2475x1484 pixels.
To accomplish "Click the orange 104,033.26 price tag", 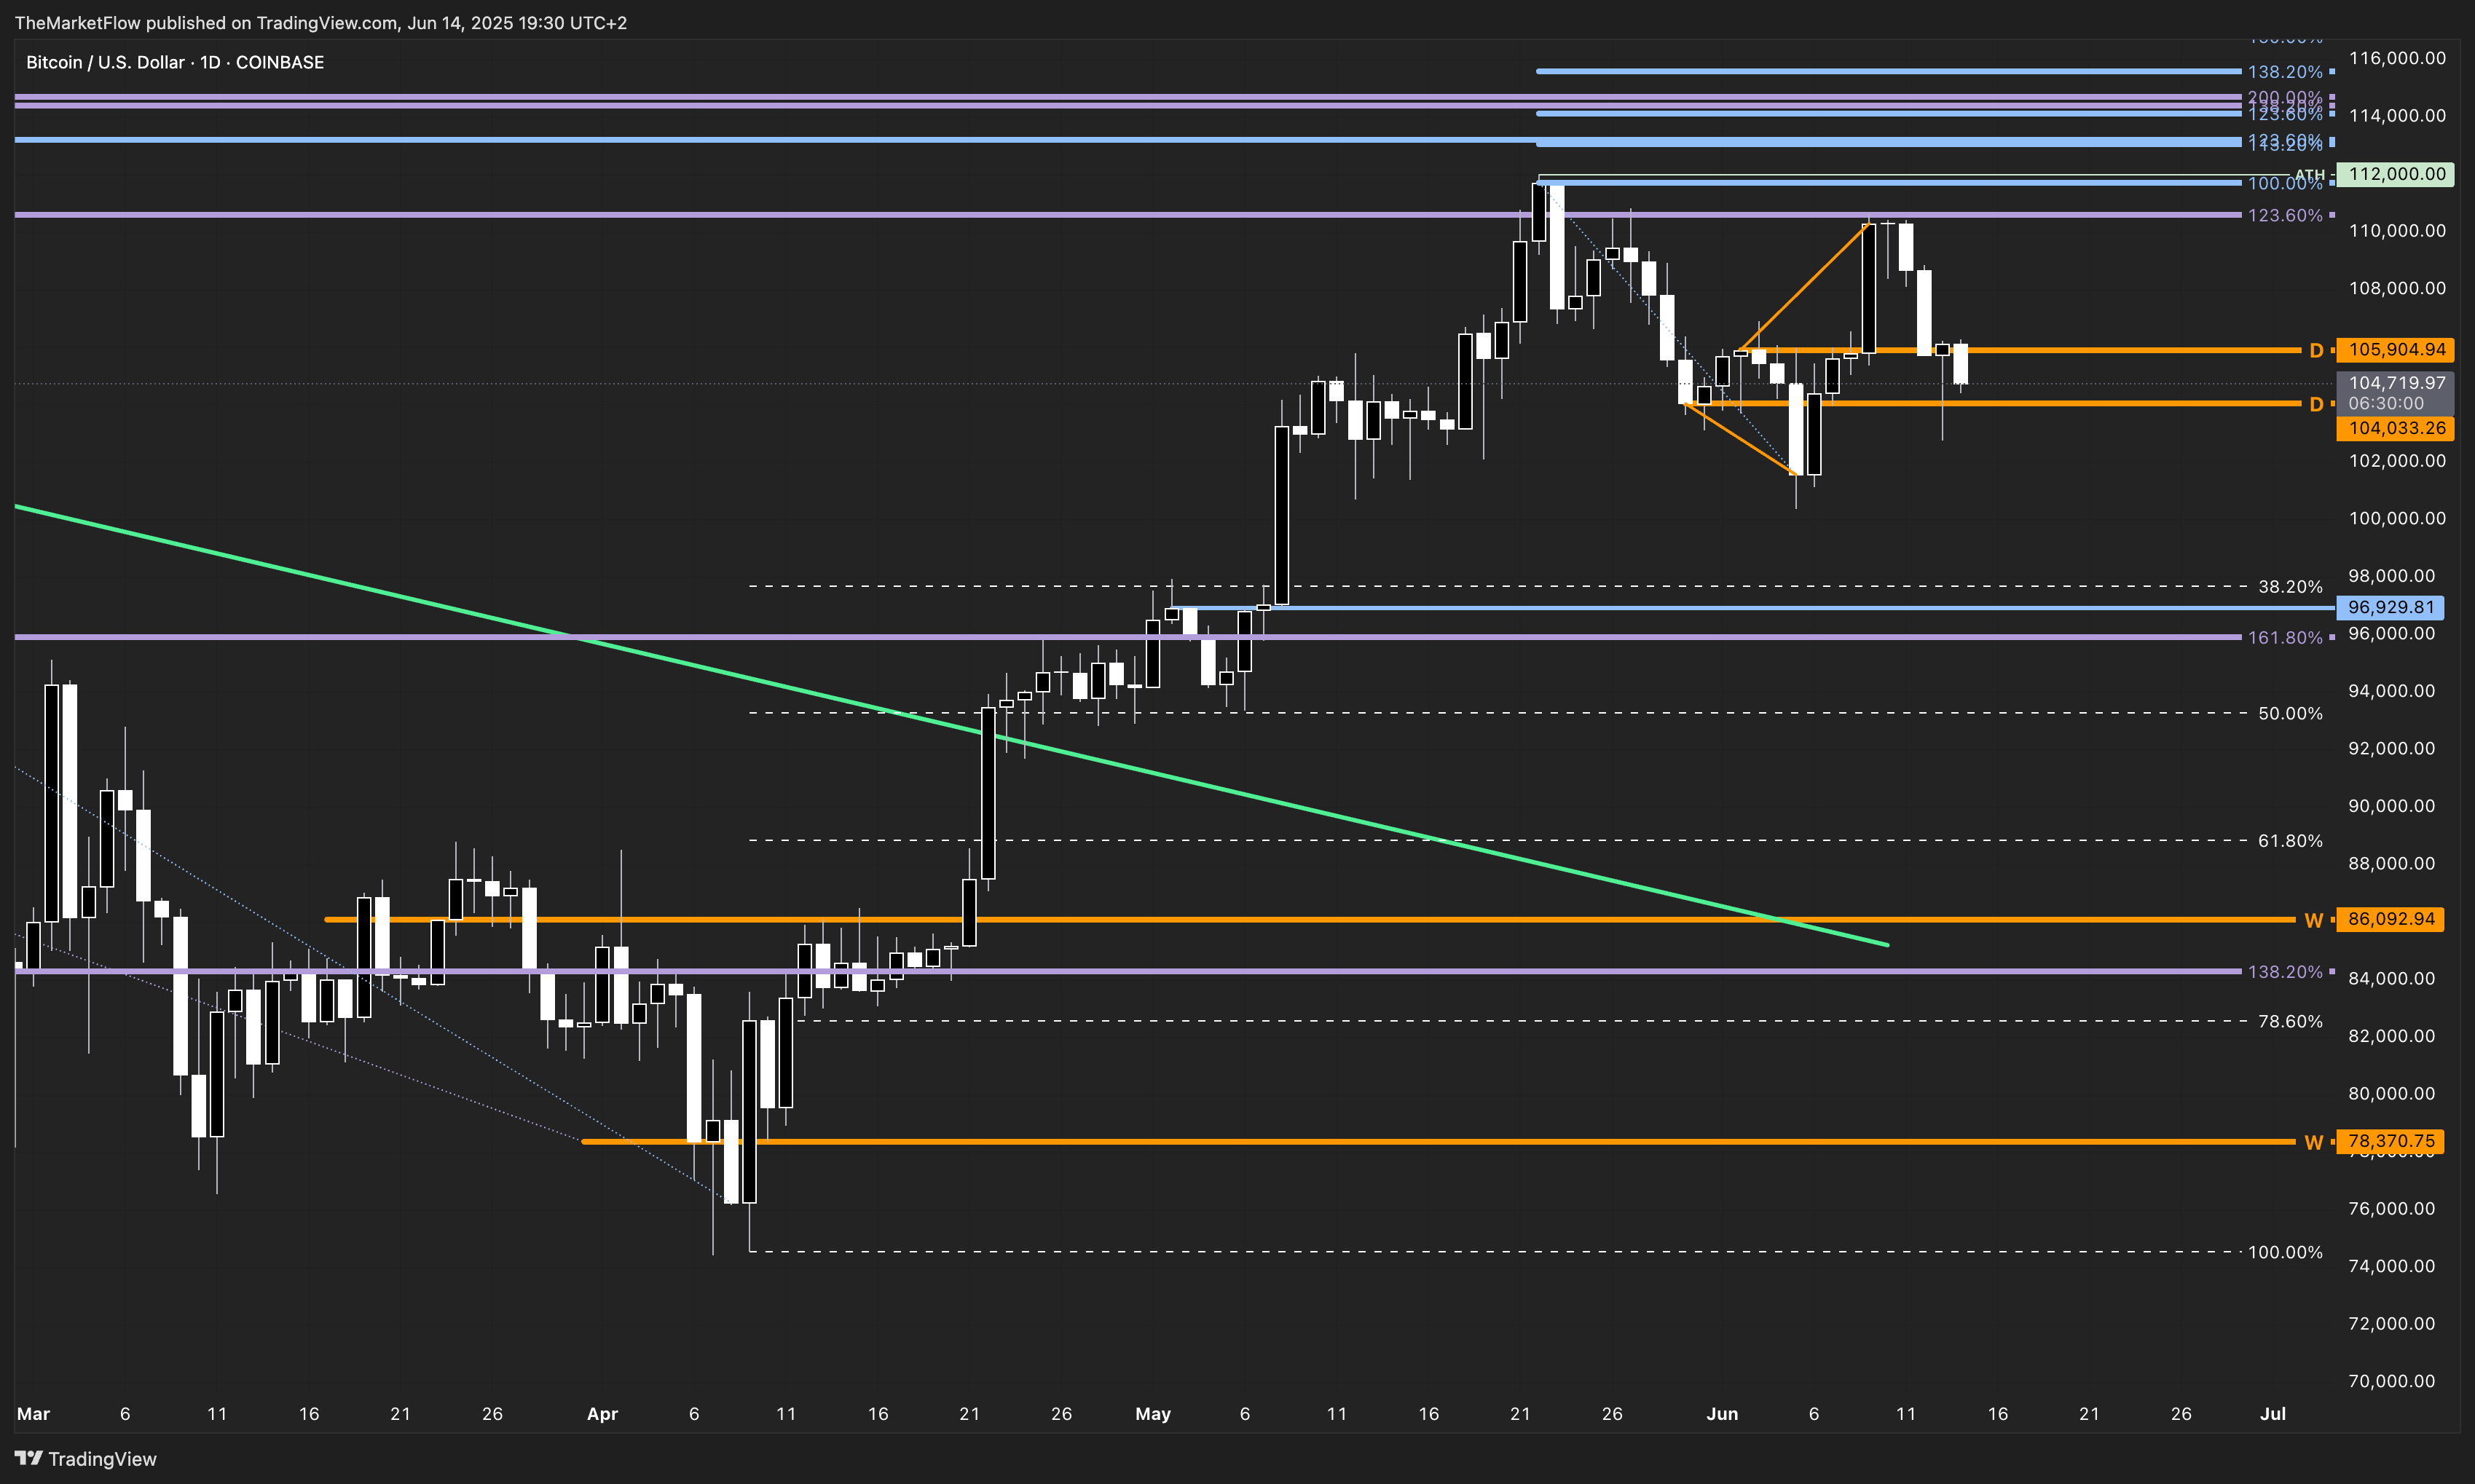I will point(2396,428).
